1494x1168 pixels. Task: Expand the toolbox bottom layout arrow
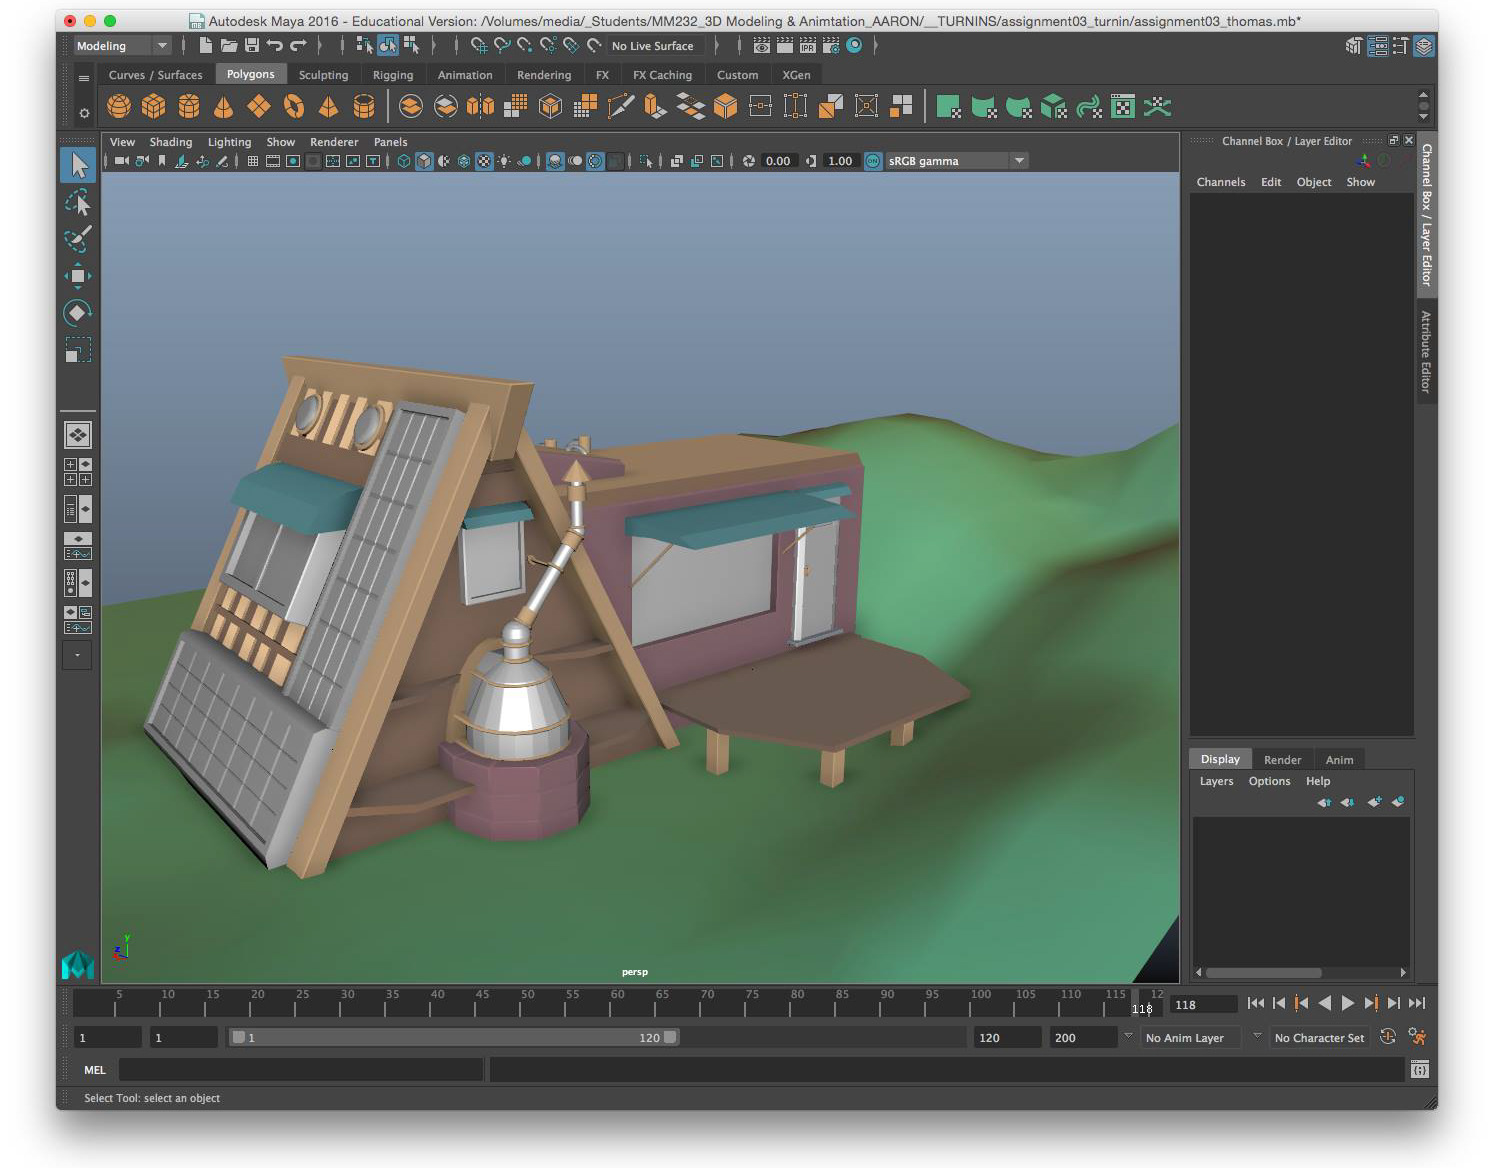78,656
